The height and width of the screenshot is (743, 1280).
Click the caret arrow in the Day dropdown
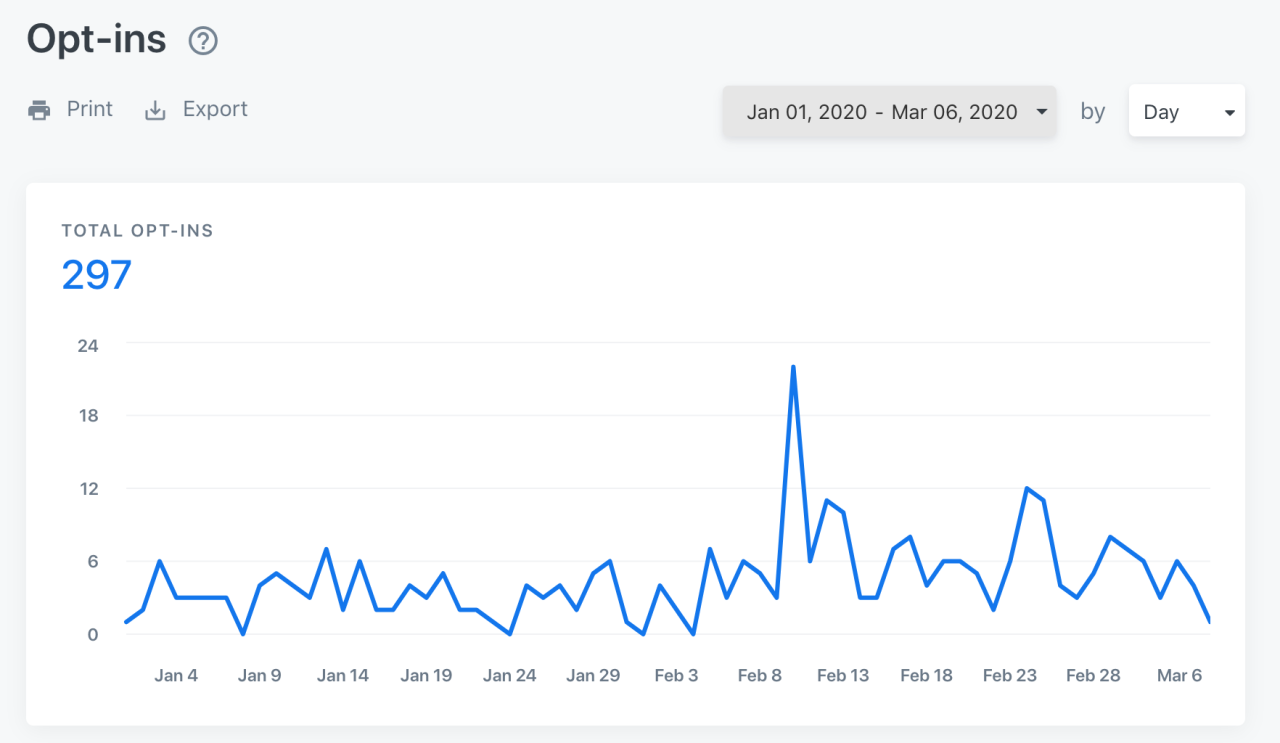point(1229,112)
